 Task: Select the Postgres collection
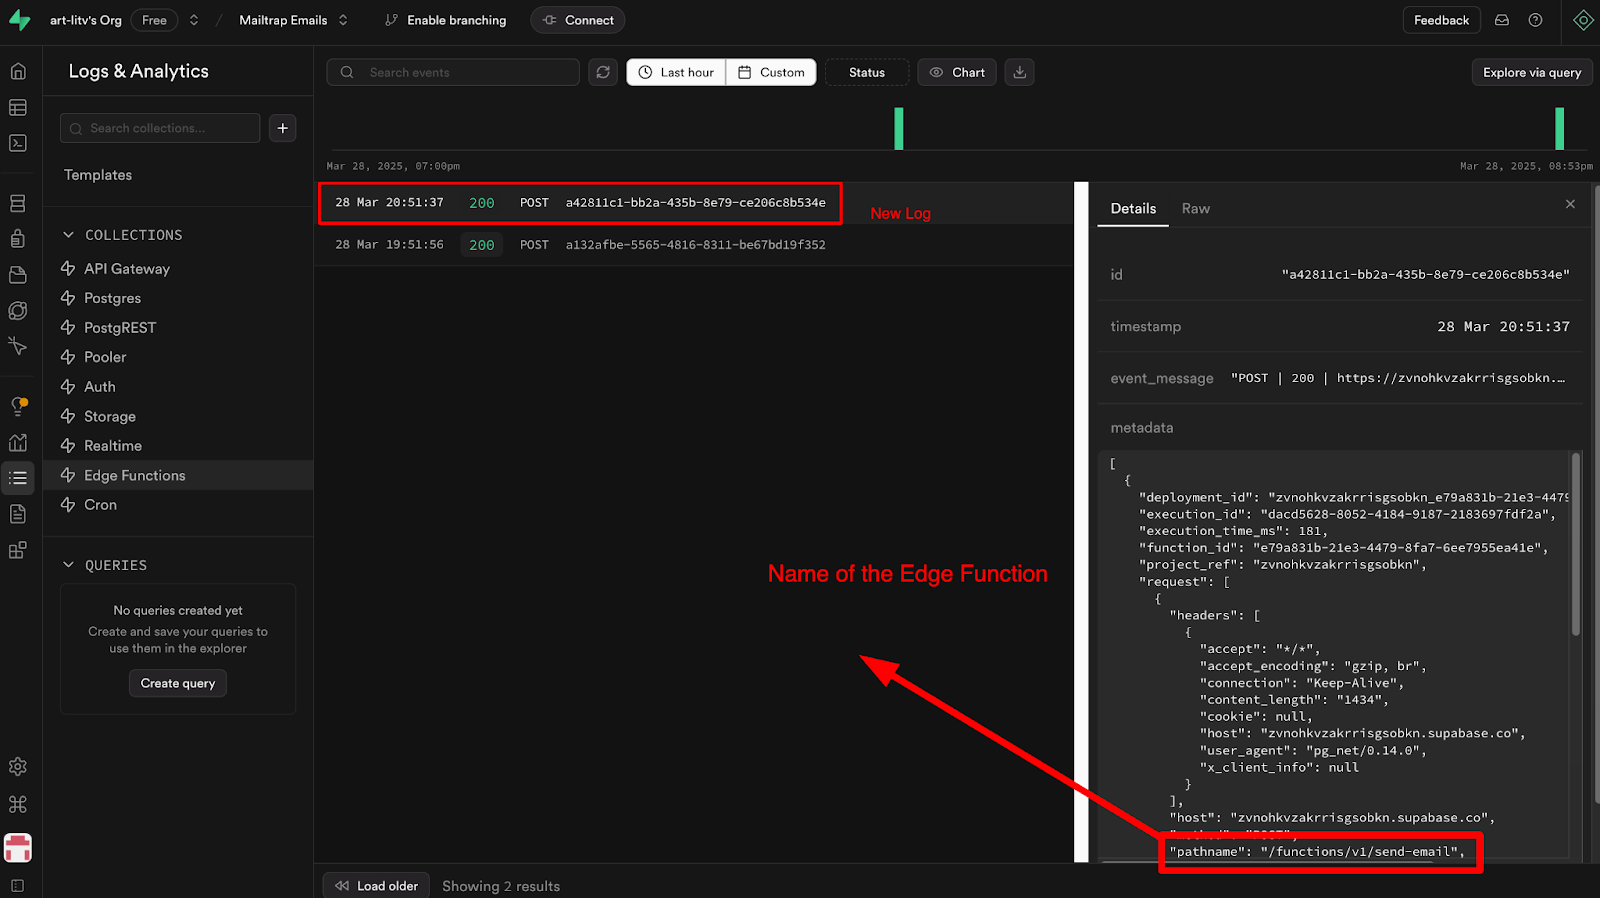point(178,298)
